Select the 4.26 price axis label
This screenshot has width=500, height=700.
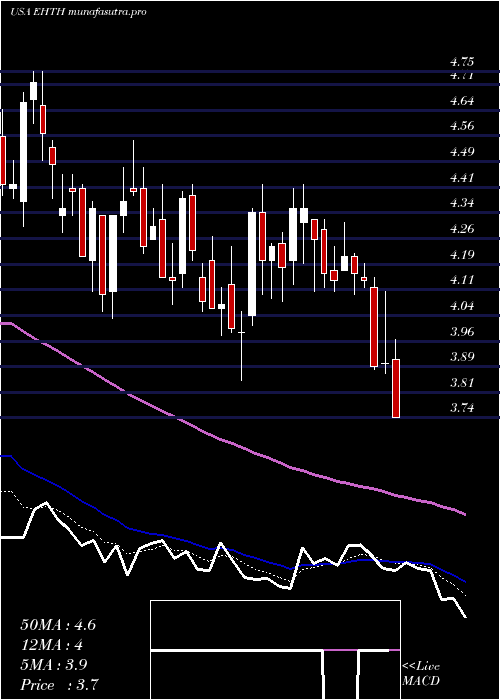(462, 229)
